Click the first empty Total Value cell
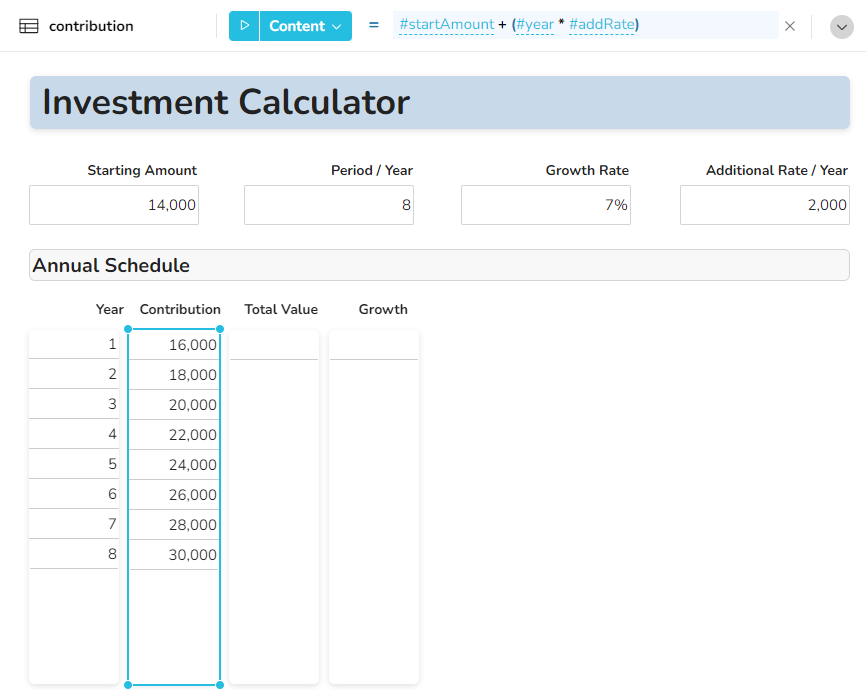Screen dimensions: 866x690 click(274, 345)
